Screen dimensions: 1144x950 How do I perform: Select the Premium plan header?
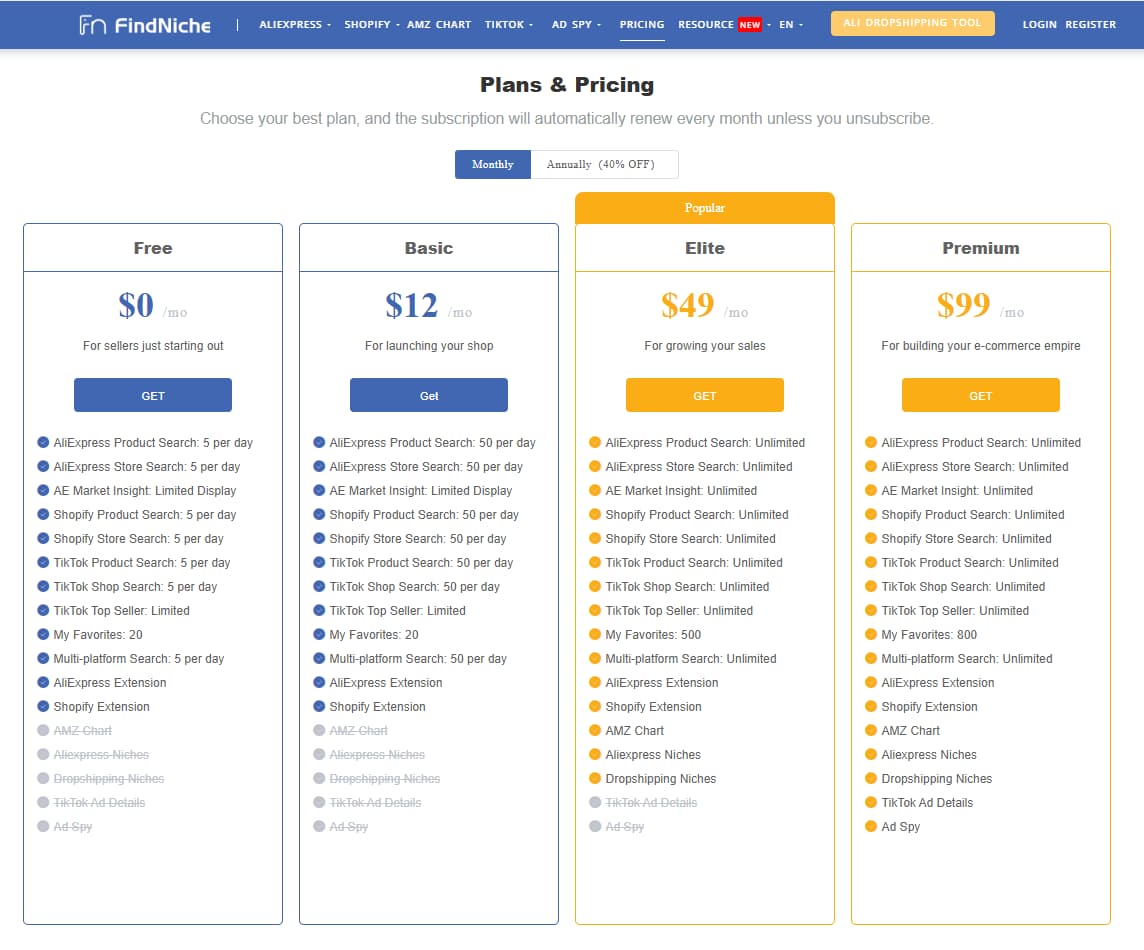pyautogui.click(x=981, y=248)
